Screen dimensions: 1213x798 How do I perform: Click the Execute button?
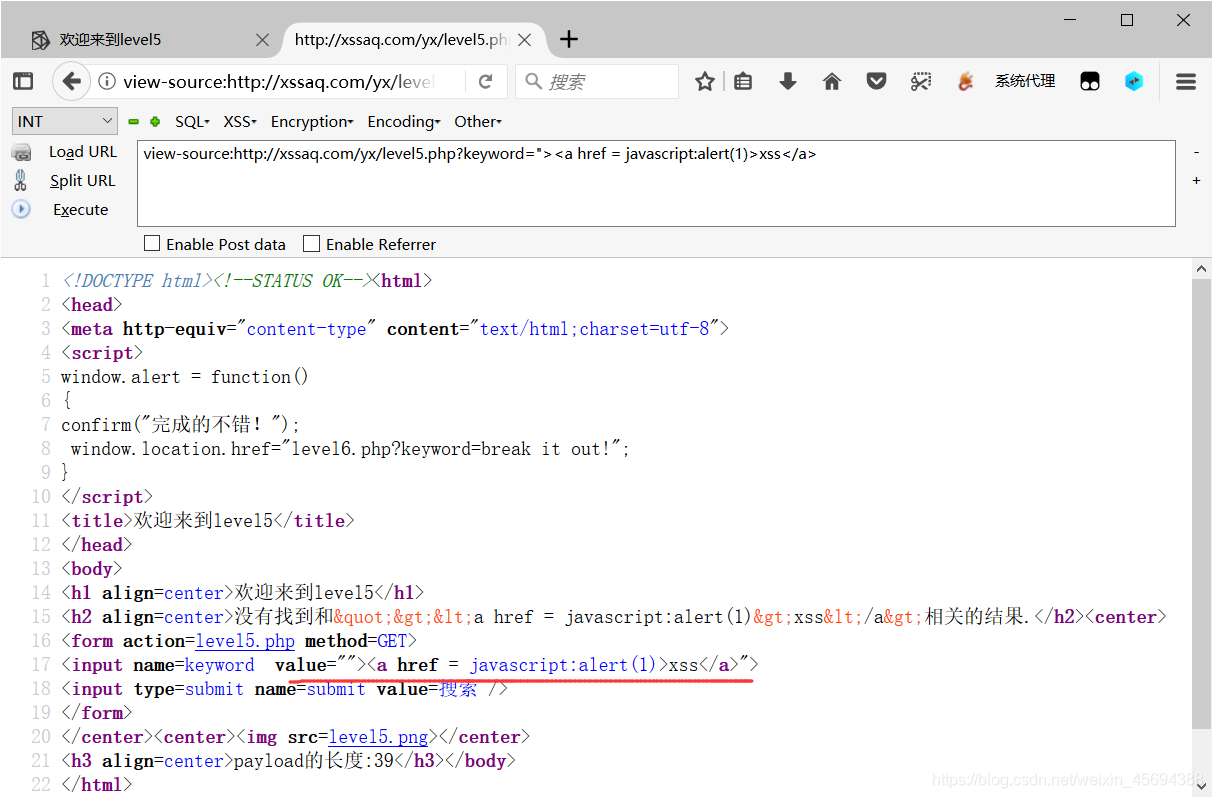(81, 210)
